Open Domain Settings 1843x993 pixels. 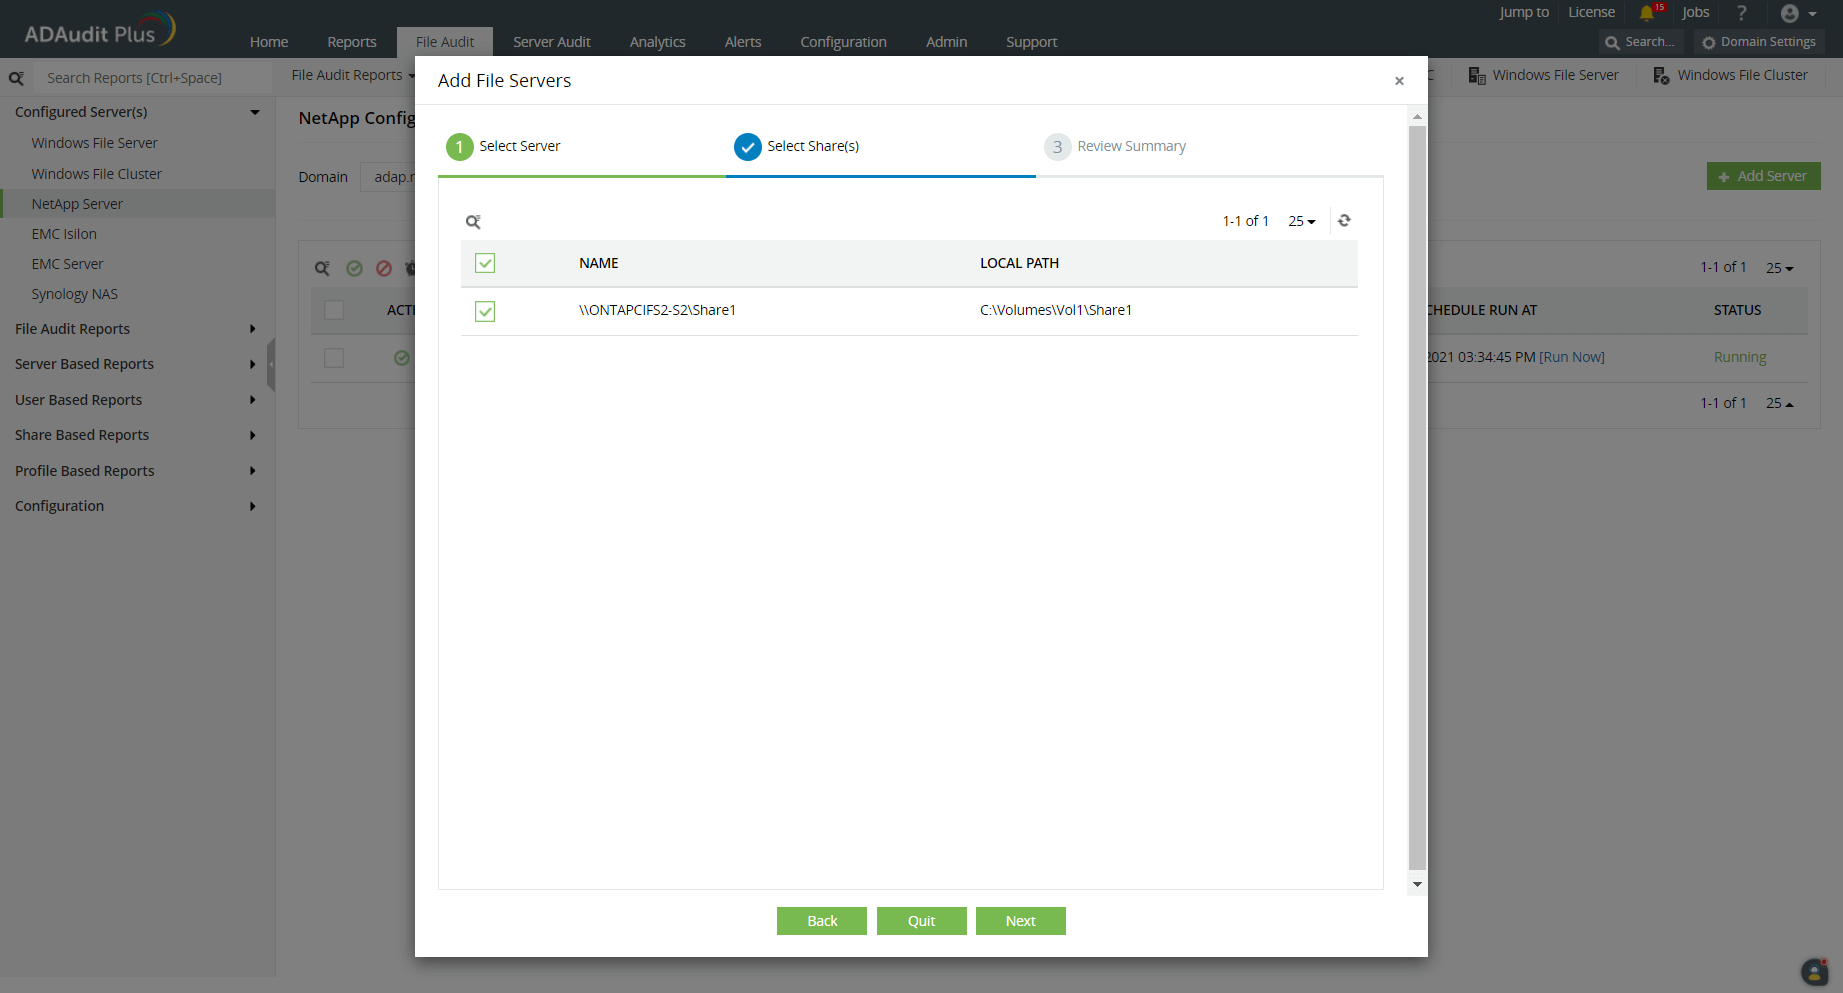click(1759, 42)
